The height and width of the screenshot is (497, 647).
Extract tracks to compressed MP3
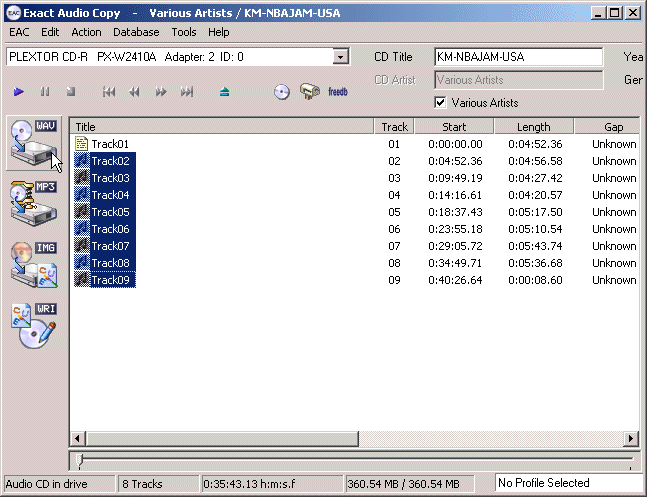[34, 203]
